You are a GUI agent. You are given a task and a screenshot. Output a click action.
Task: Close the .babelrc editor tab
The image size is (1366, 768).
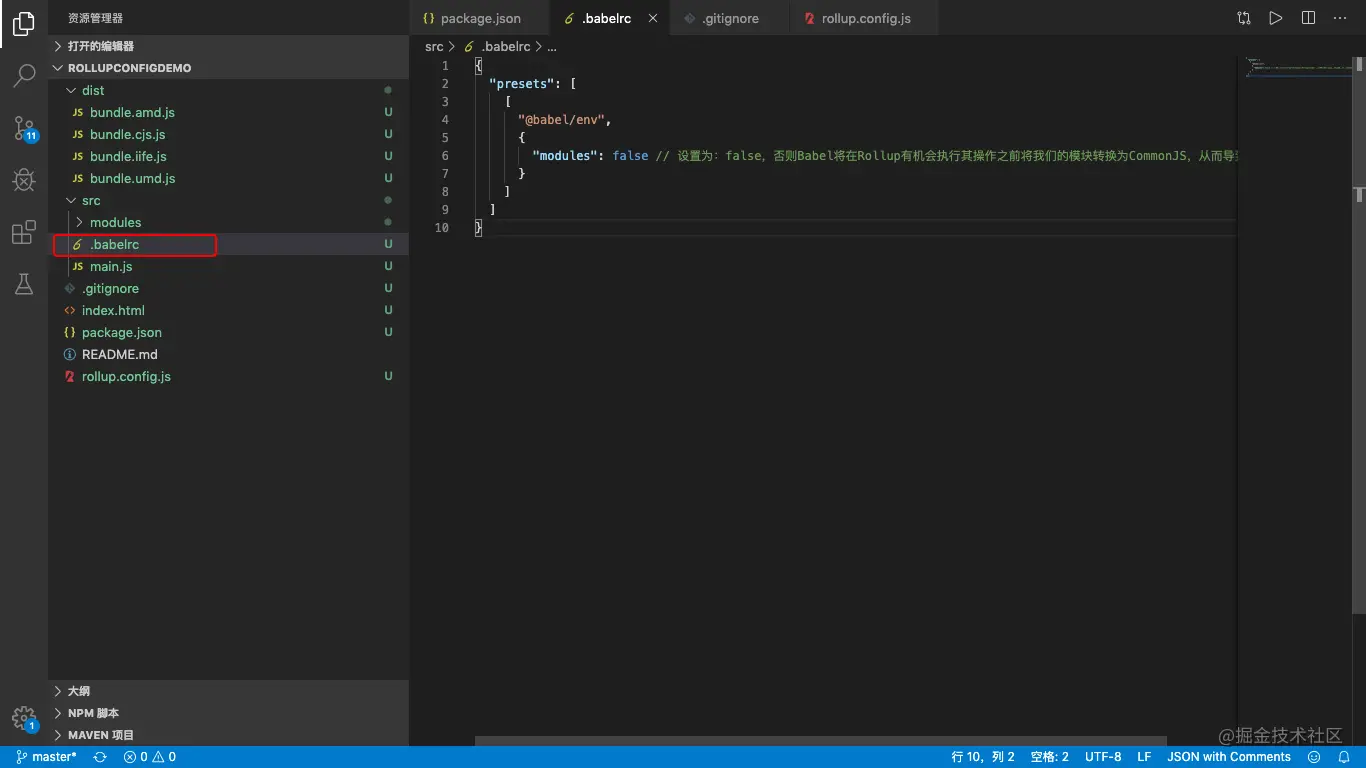654,18
